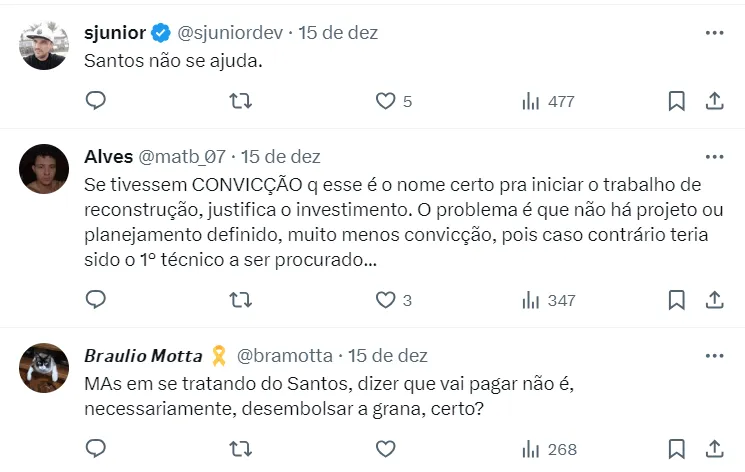745x472 pixels.
Task: Open more options on Alves's tweet
Action: coord(714,157)
